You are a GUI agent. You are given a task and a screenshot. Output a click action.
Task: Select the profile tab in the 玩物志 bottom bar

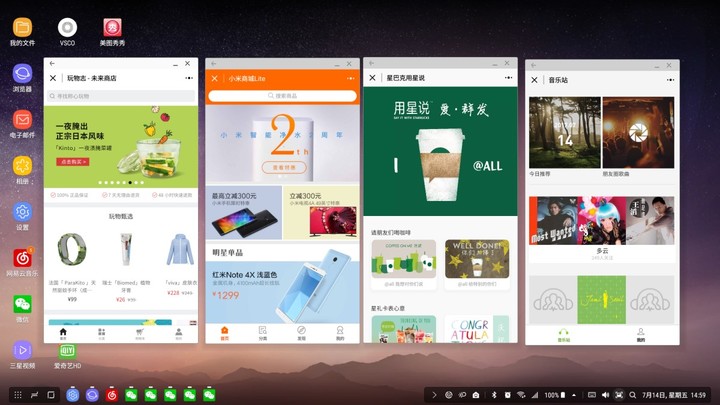(179, 334)
